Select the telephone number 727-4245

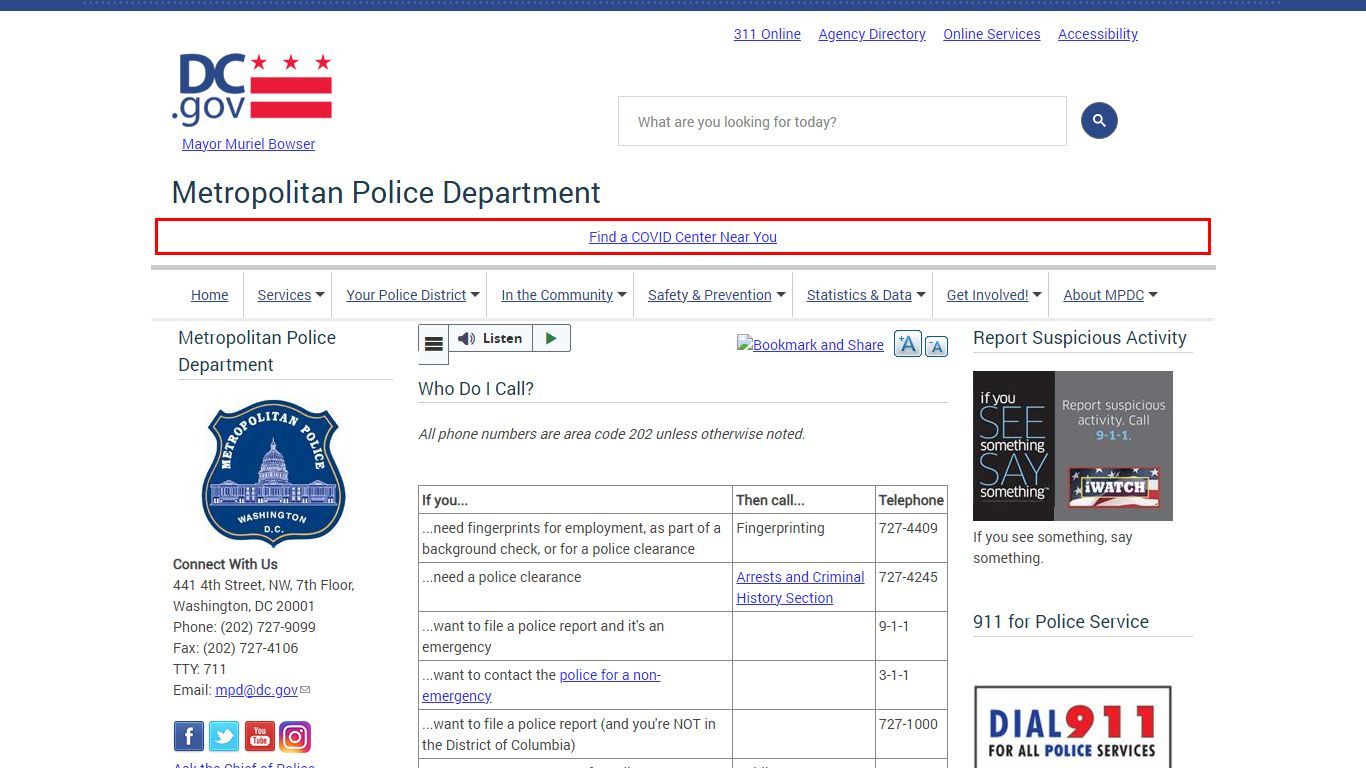908,577
